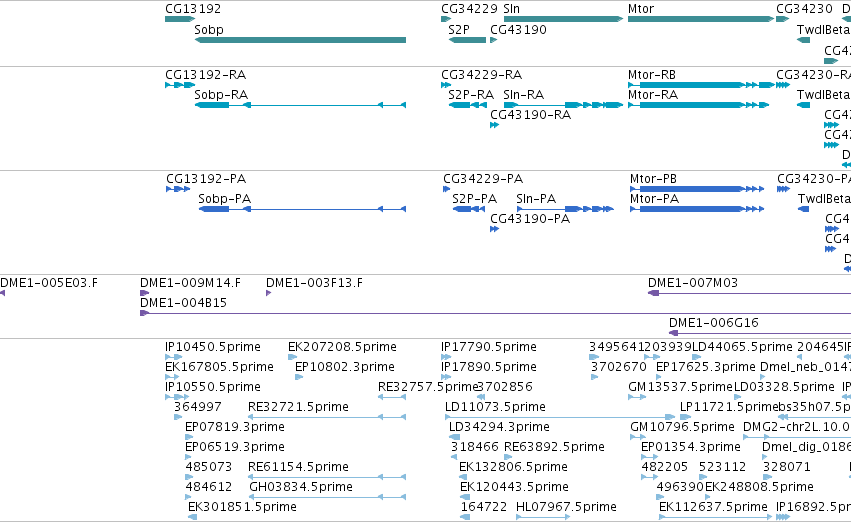Open EST IP17790.5prime
Image resolution: width=851 pixels, height=522 pixels.
tap(489, 347)
